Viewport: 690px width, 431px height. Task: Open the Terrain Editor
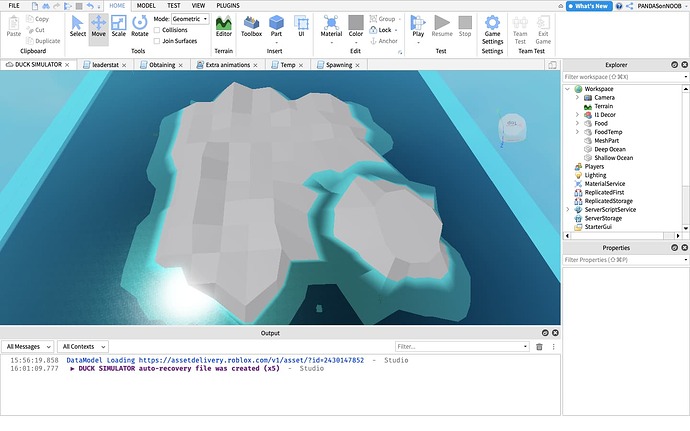(224, 26)
